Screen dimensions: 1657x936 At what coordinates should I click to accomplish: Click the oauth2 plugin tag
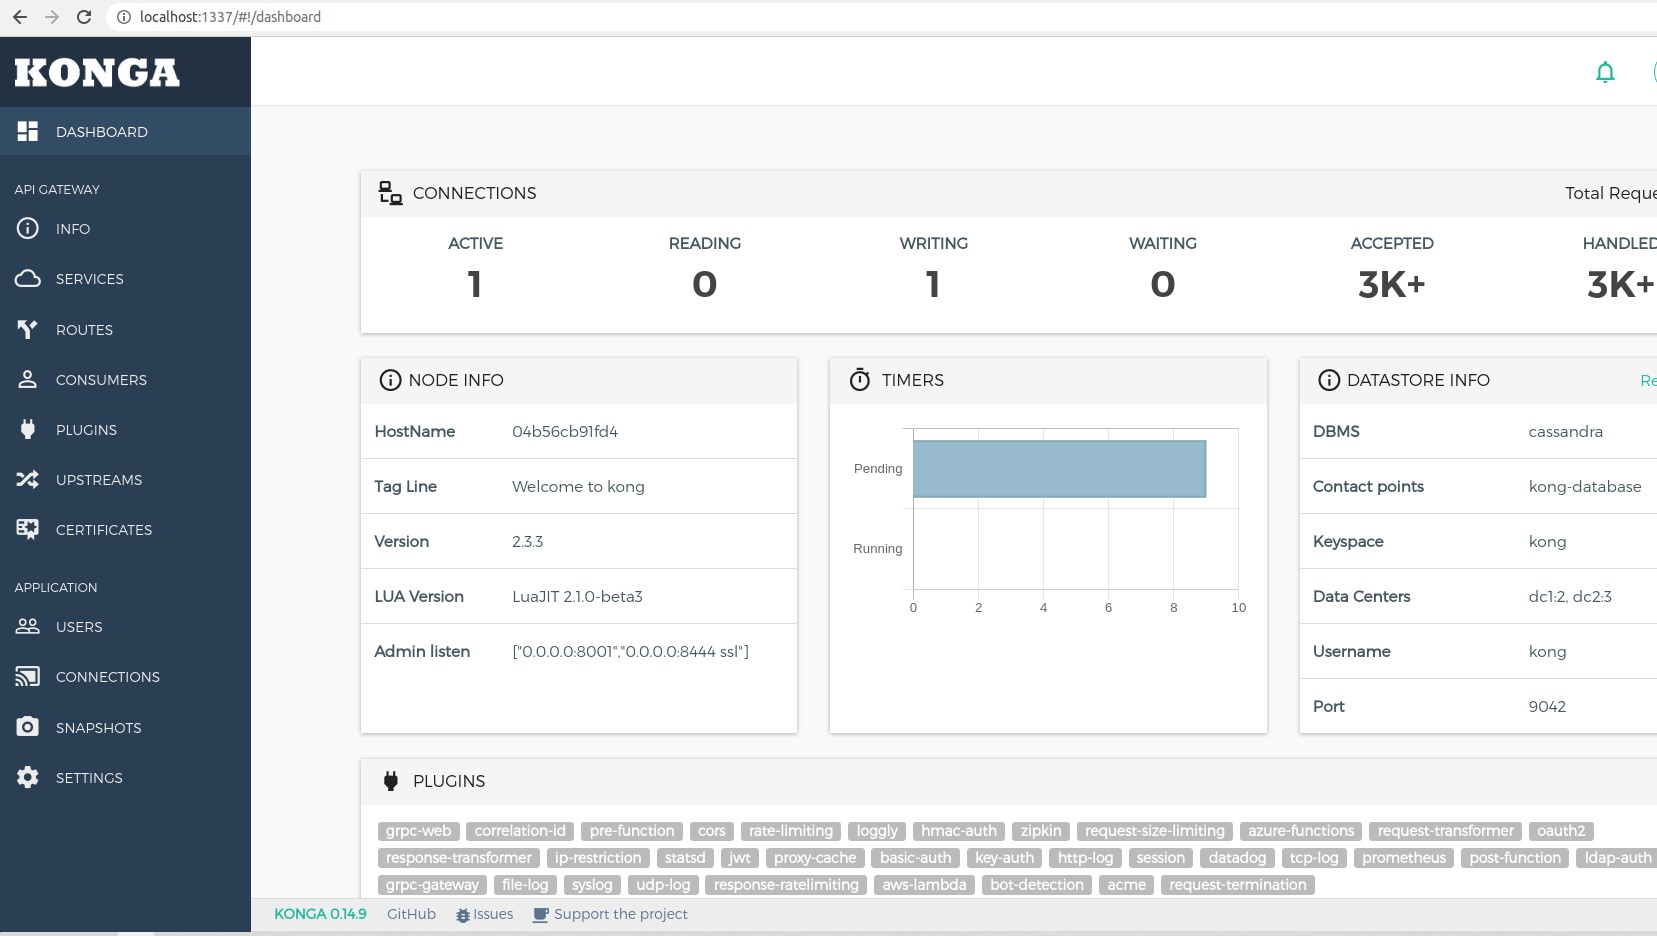pyautogui.click(x=1561, y=830)
